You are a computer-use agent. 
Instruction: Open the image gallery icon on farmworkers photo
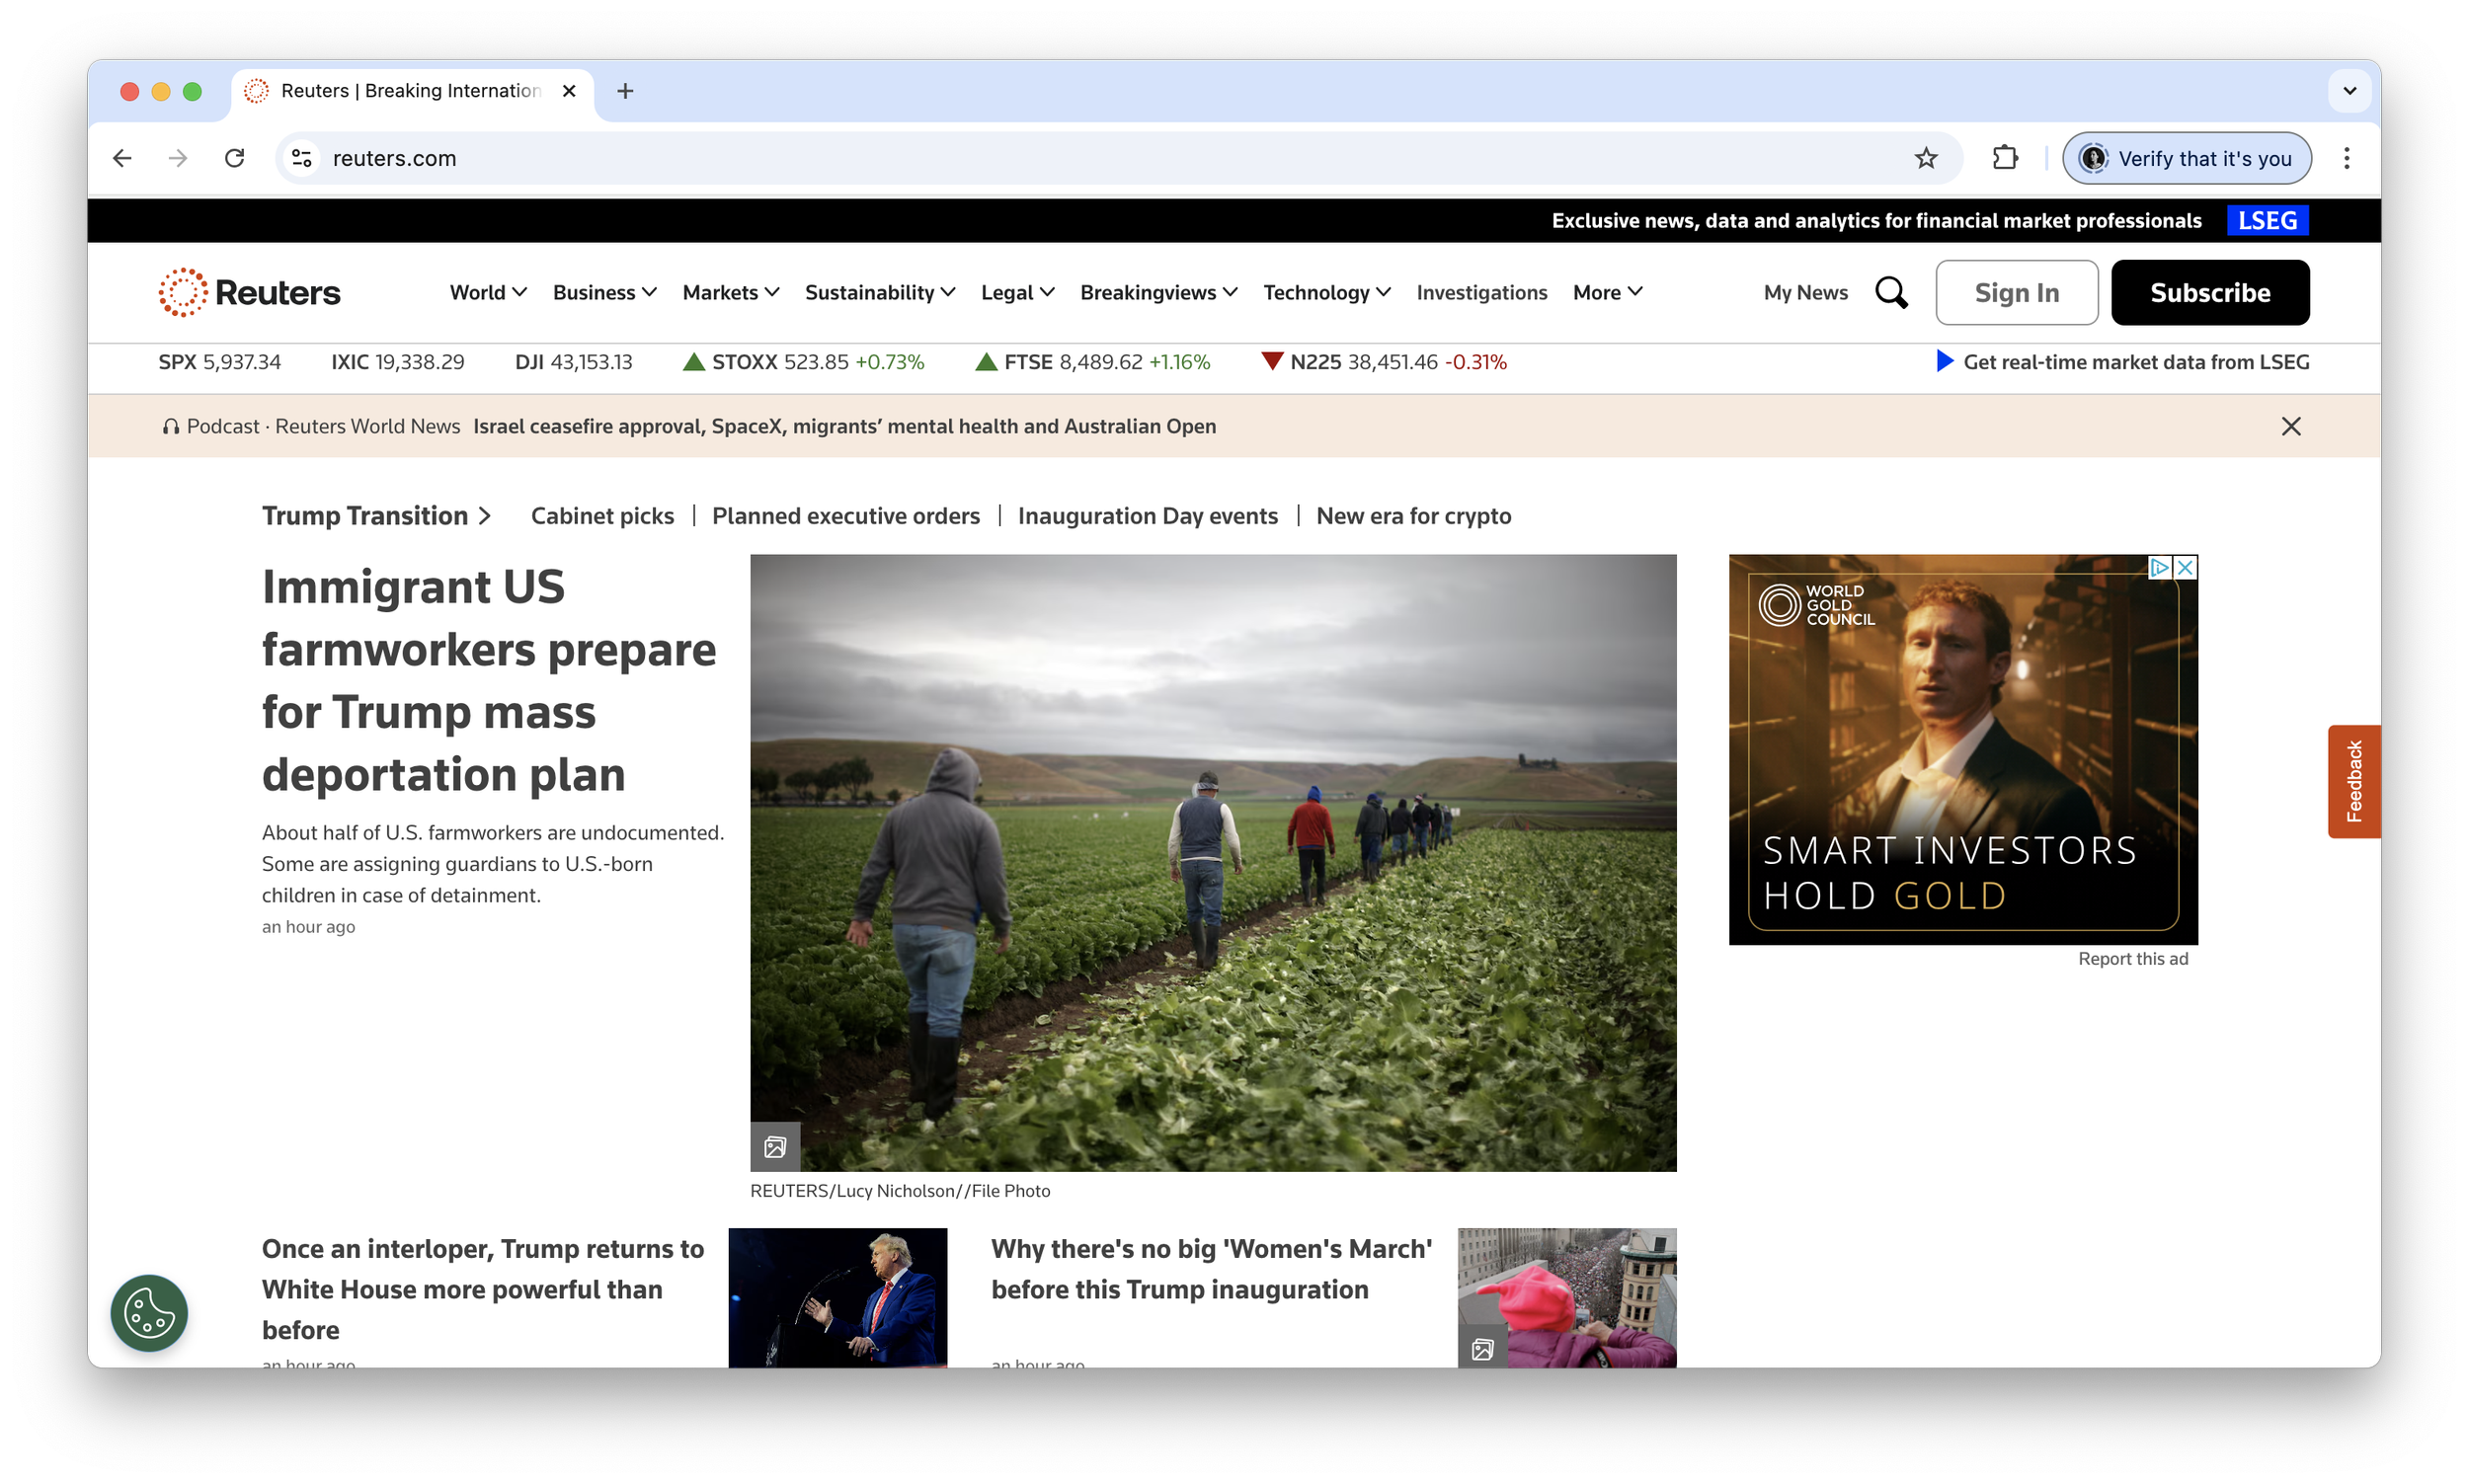pos(775,1147)
